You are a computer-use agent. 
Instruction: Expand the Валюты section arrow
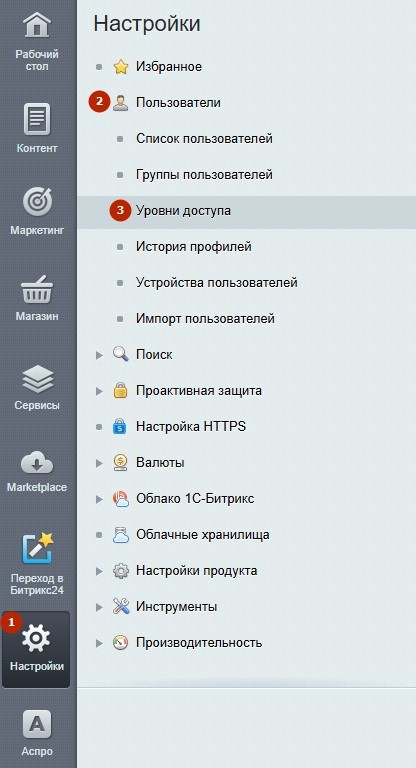(99, 463)
